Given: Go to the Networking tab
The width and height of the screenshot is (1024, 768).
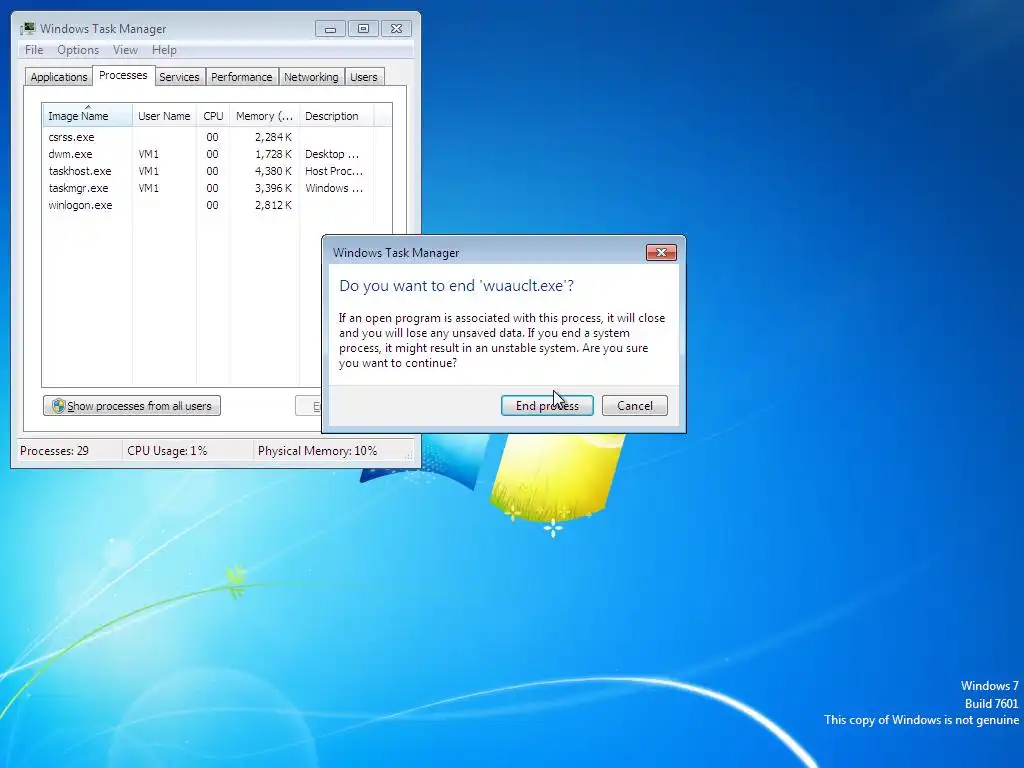Looking at the screenshot, I should pyautogui.click(x=311, y=77).
